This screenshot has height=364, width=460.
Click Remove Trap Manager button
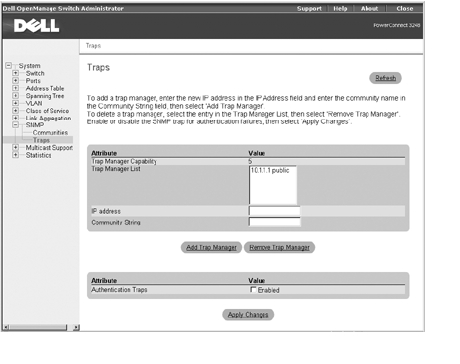point(279,247)
